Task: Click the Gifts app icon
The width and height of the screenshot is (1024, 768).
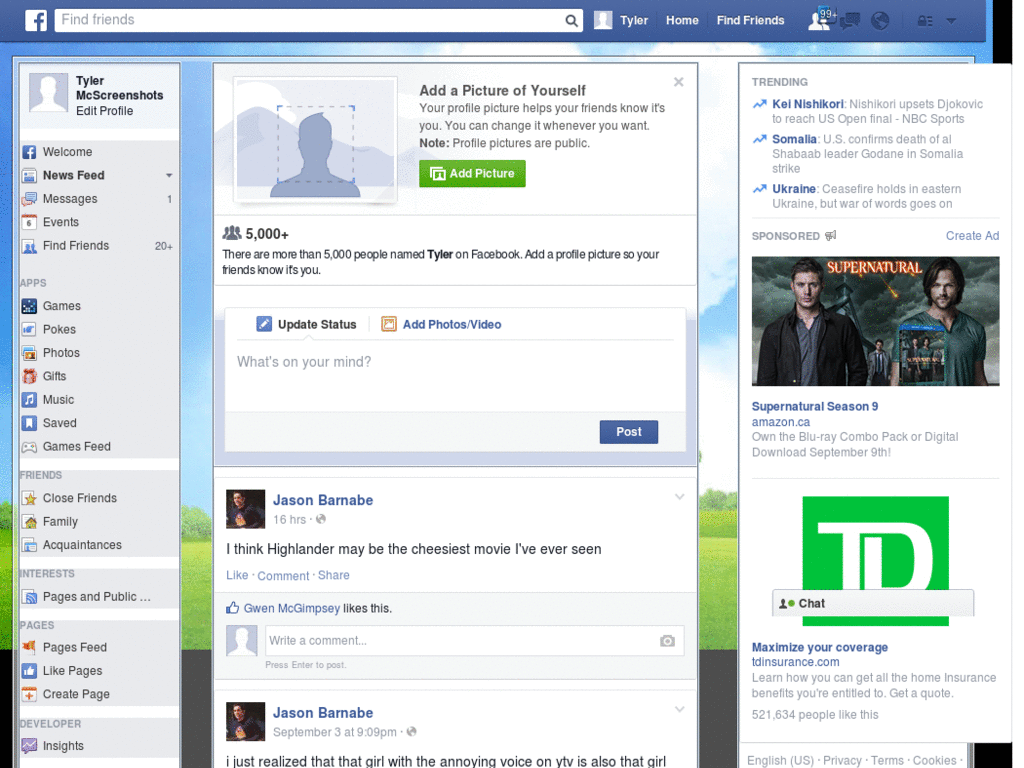Action: point(29,377)
